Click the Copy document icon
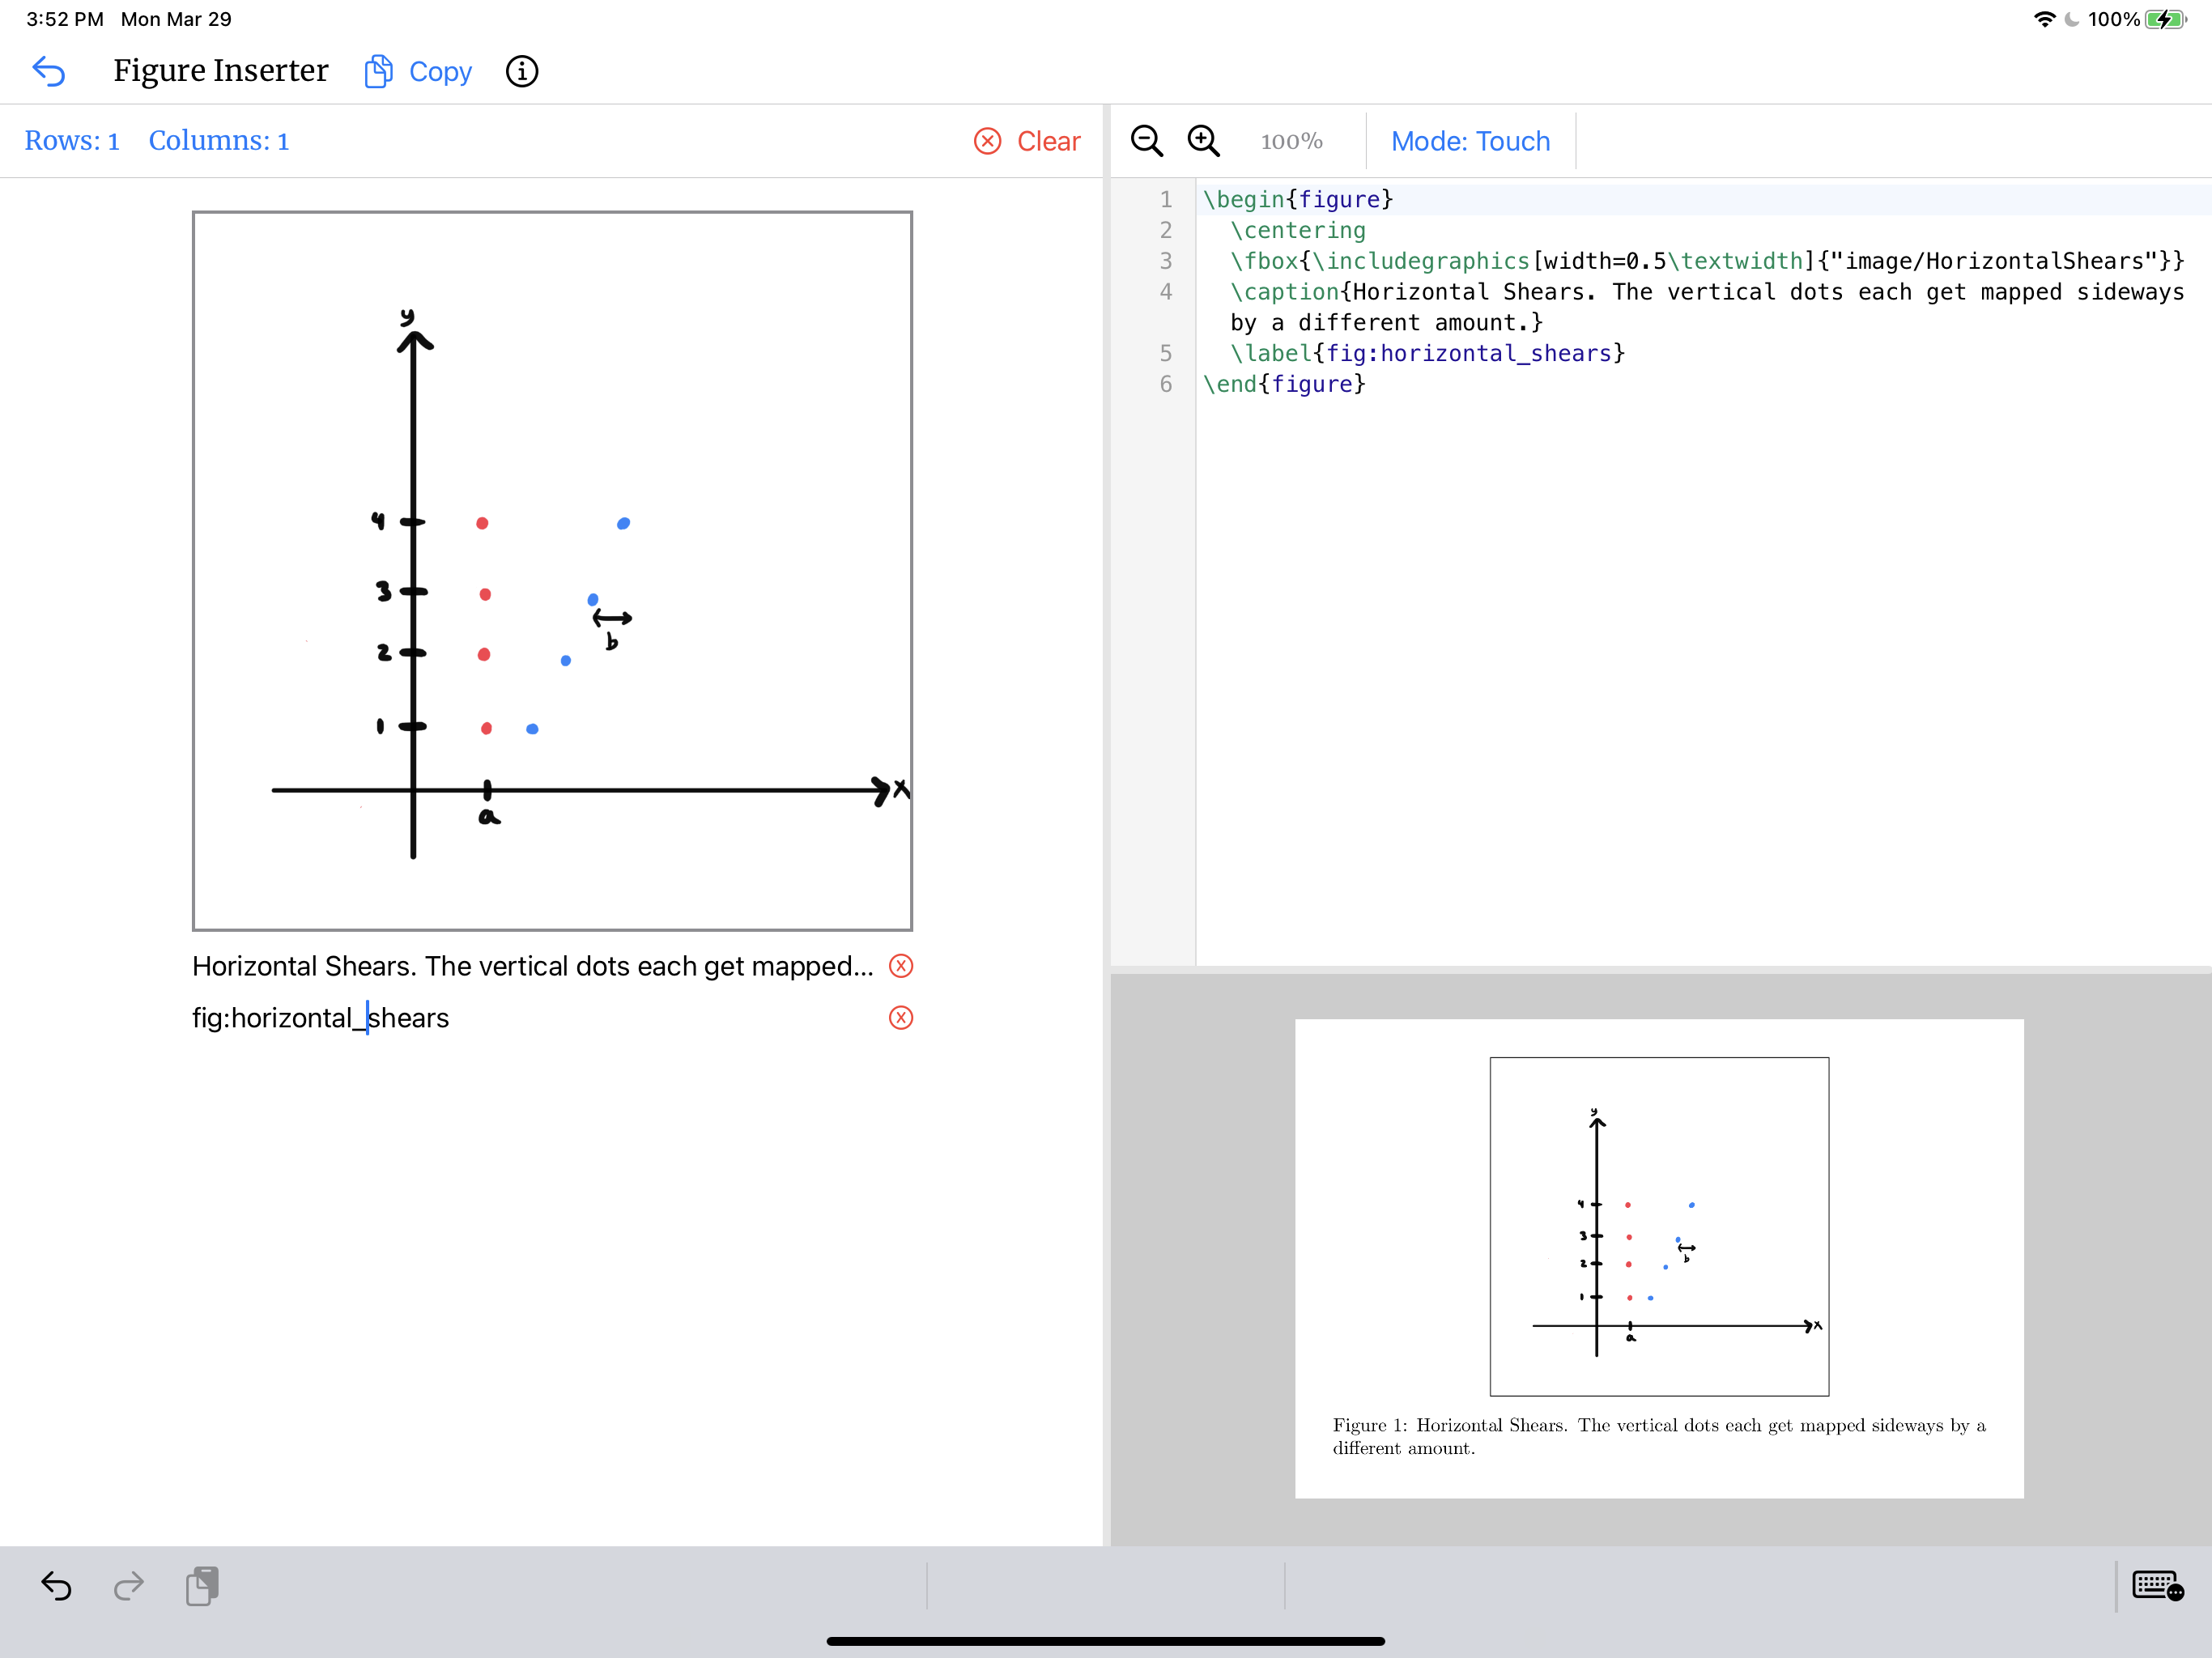This screenshot has height=1658, width=2212. (x=378, y=71)
